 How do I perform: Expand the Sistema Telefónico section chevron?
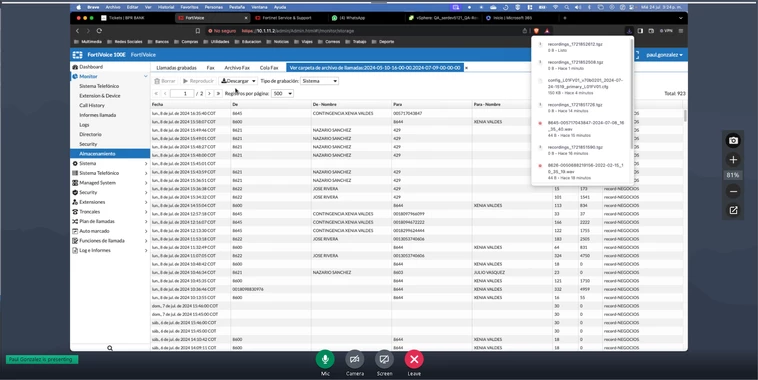(146, 173)
